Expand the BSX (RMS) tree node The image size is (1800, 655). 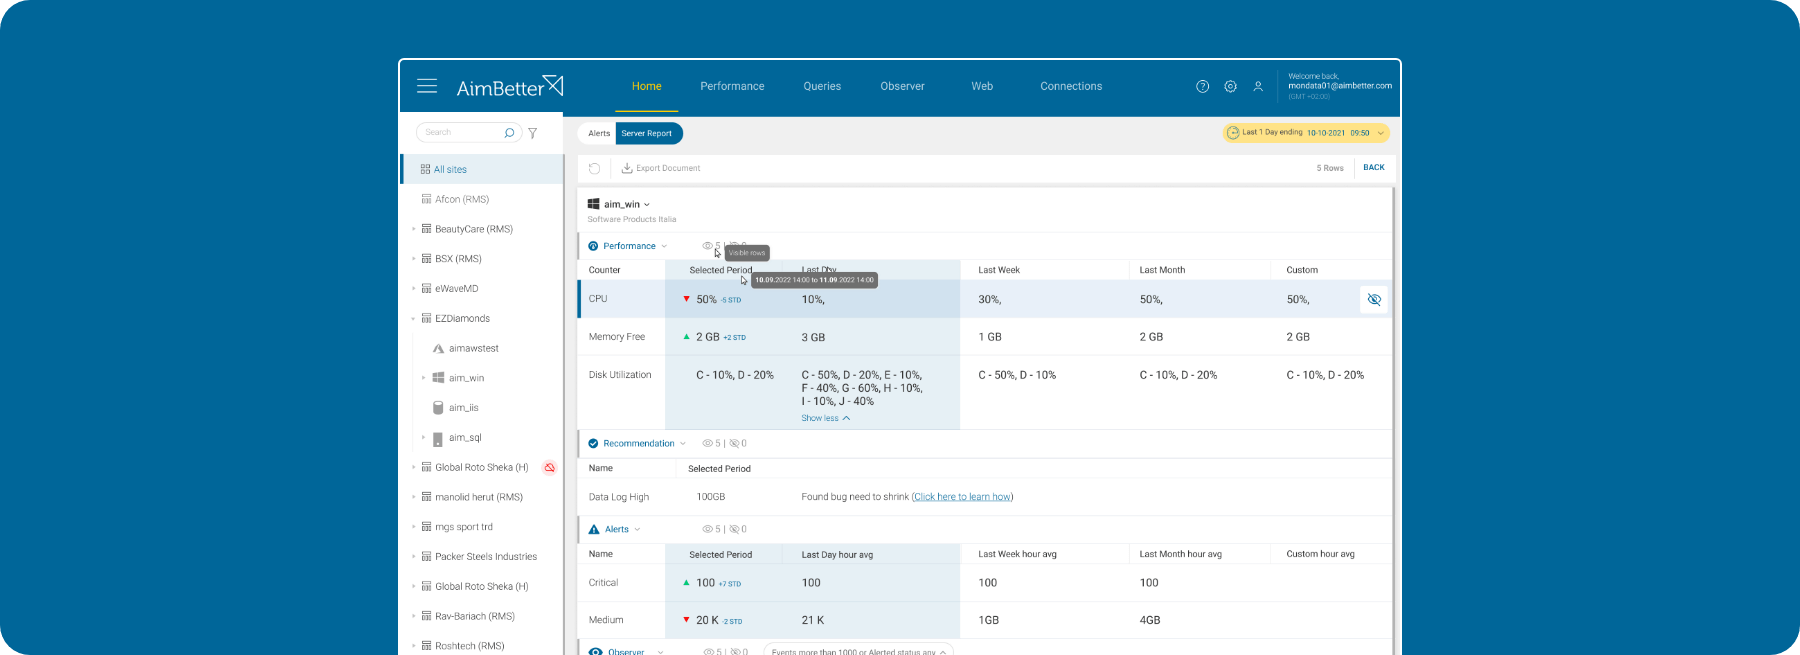(x=413, y=259)
